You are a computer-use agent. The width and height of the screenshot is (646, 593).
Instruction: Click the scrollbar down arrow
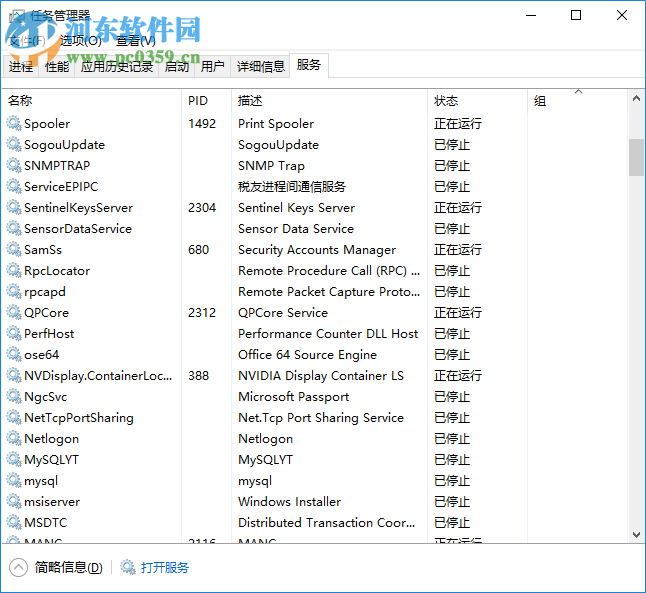636,535
